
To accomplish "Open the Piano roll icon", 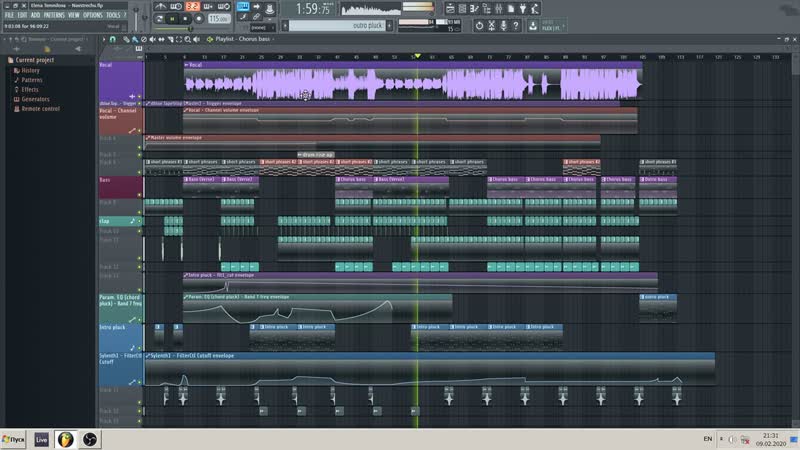I will (474, 8).
